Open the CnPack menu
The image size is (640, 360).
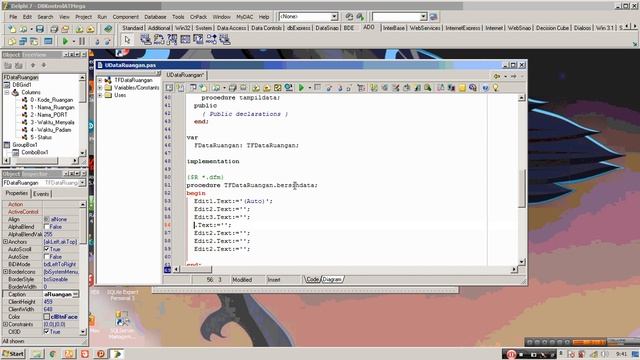point(198,17)
